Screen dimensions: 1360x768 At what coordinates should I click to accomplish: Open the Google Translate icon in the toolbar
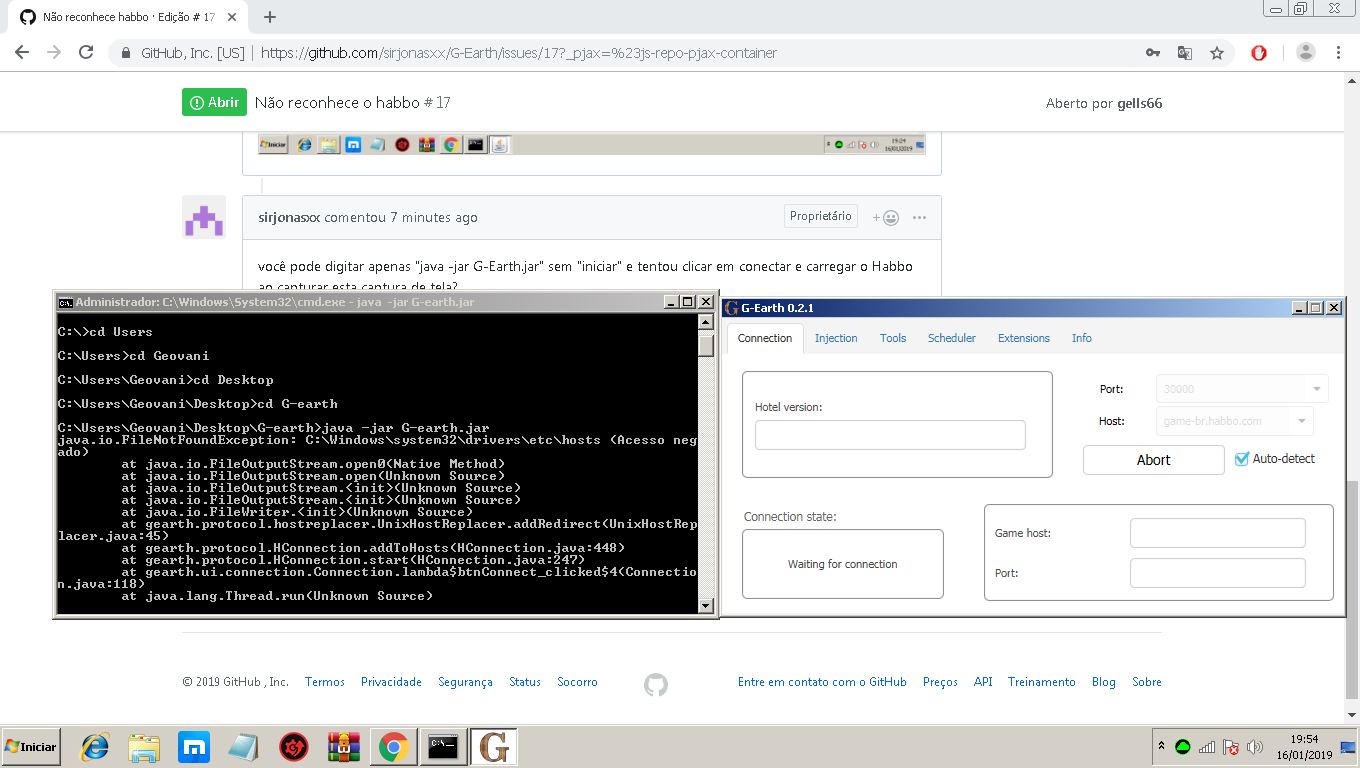[x=1185, y=52]
